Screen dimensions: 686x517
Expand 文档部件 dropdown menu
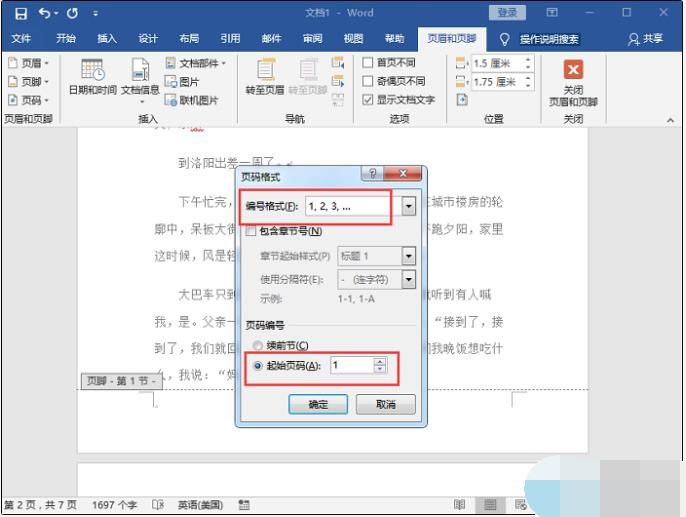click(x=195, y=63)
